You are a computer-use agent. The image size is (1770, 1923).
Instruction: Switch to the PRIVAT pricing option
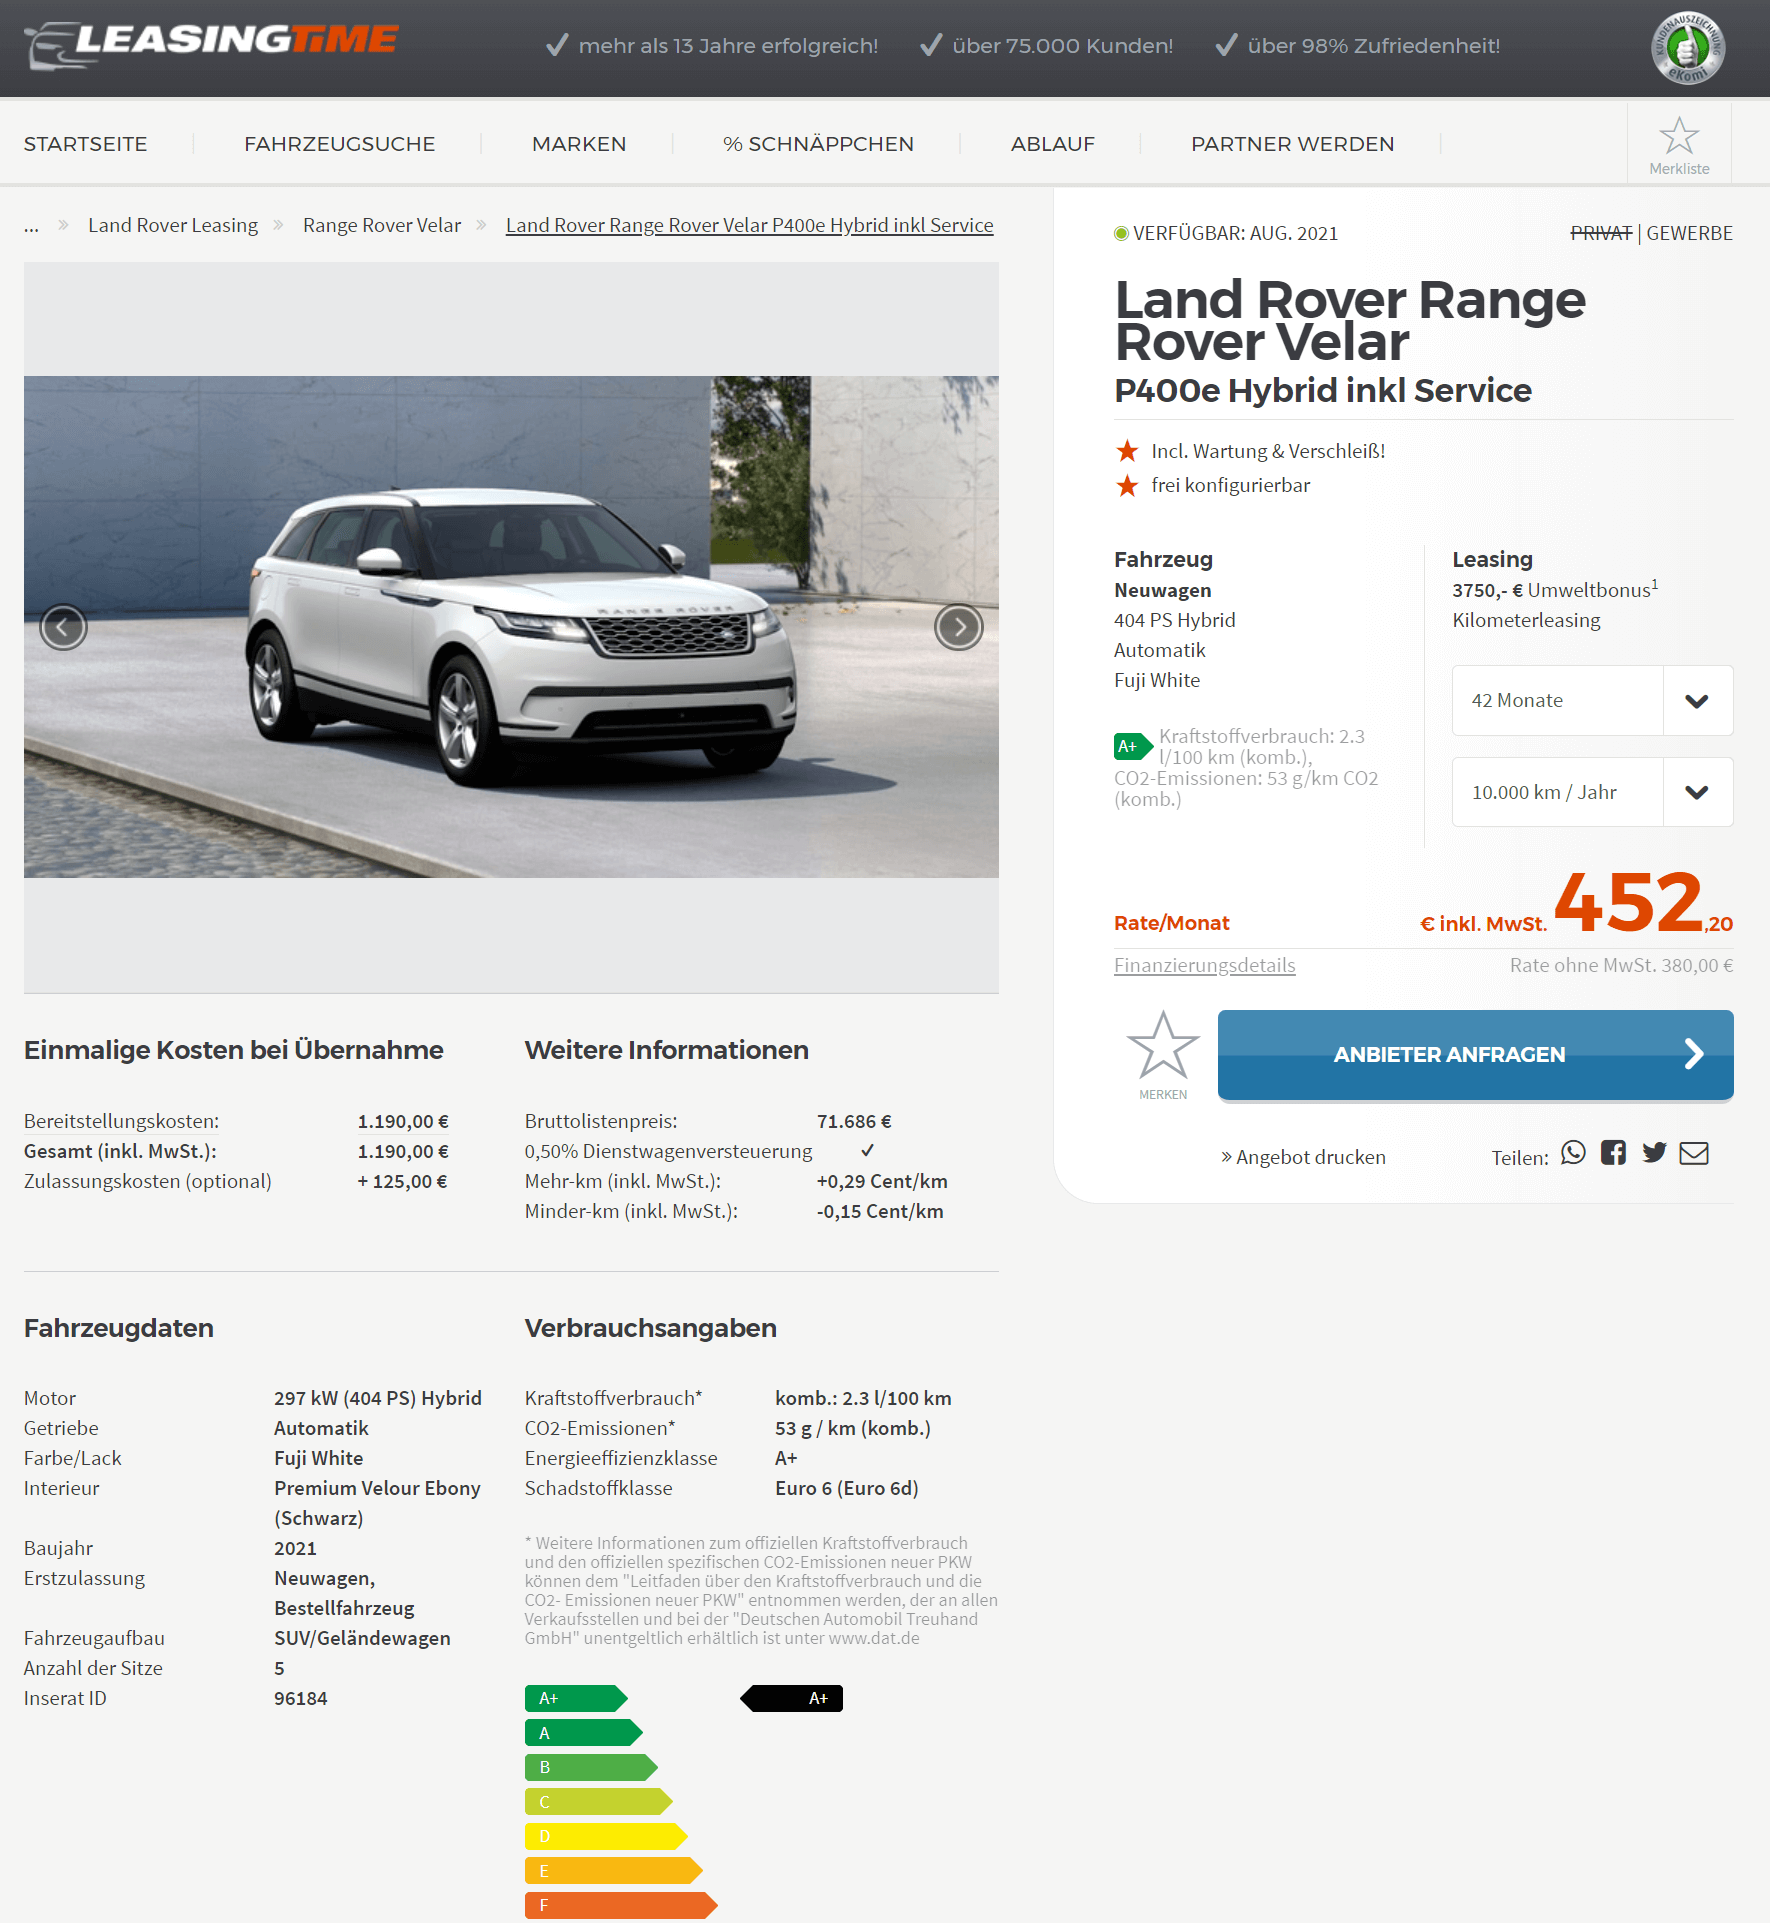coord(1601,233)
